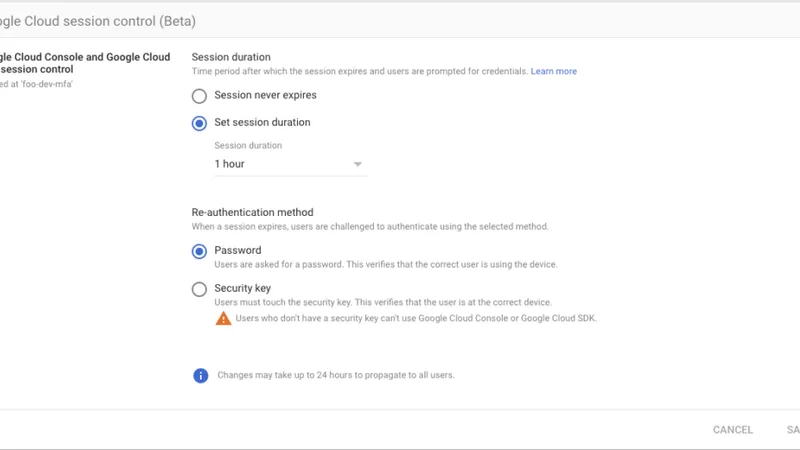
Task: Open the Session duration 1 hour dropdown
Action: tap(290, 164)
